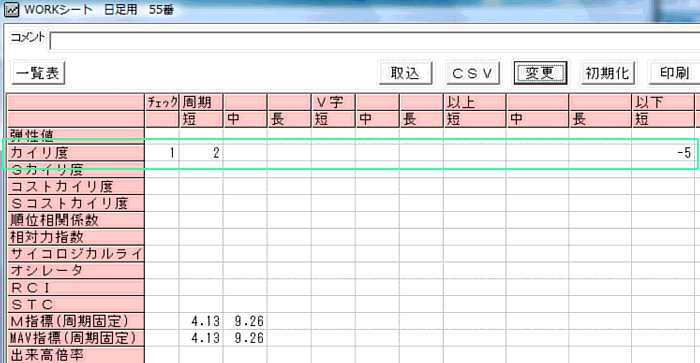700x363 pixels.
Task: Click the WORK sheet window title icon
Action: coord(11,9)
